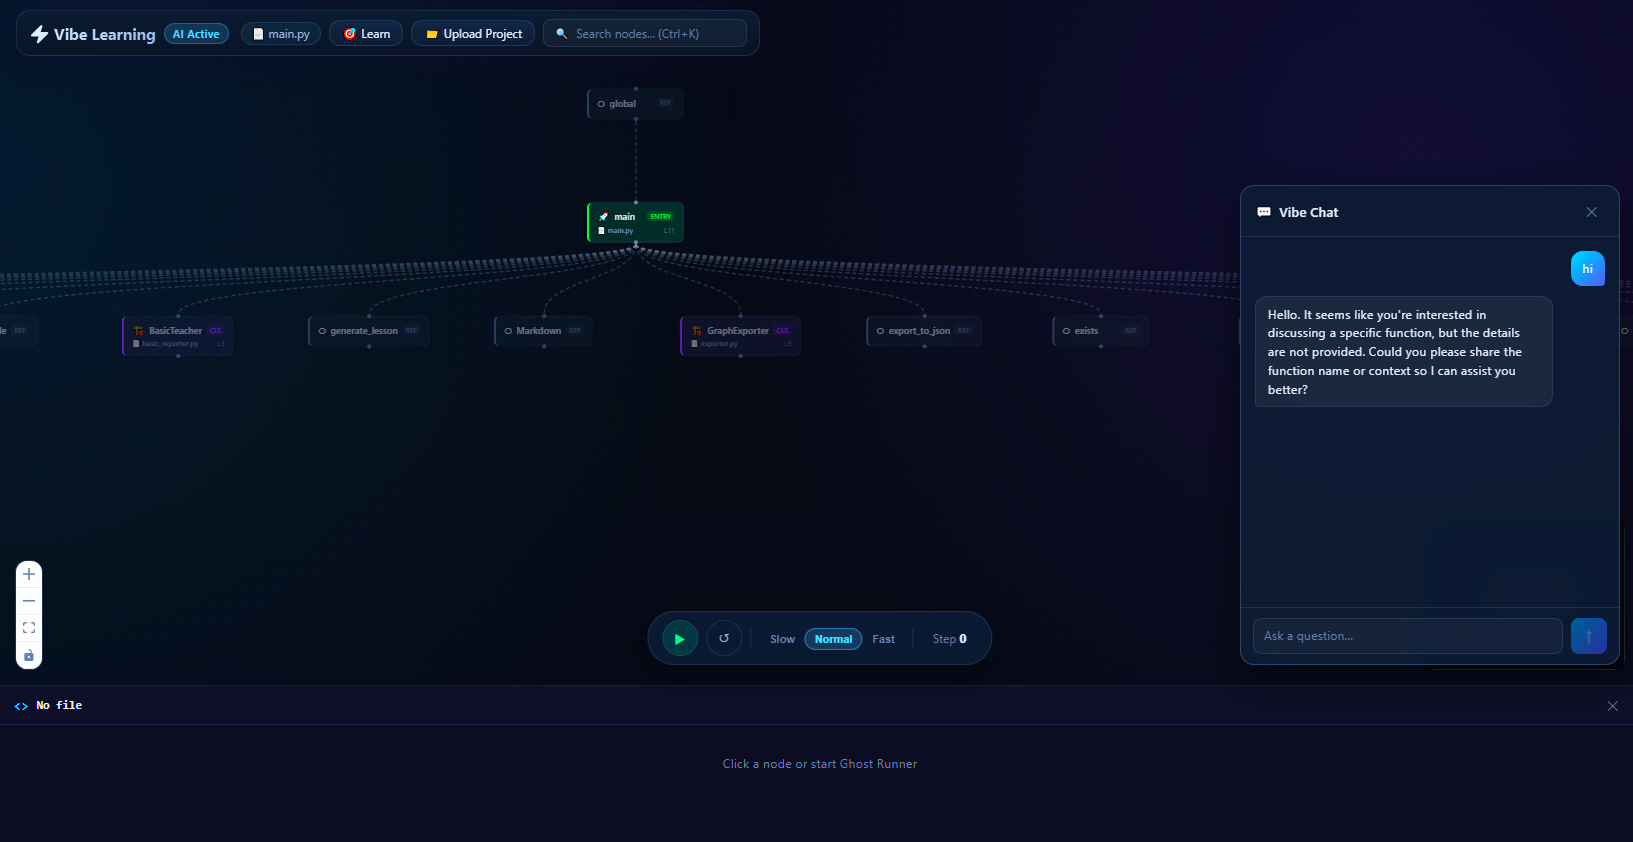
Task: Click the main.py label in main node
Action: (x=620, y=231)
